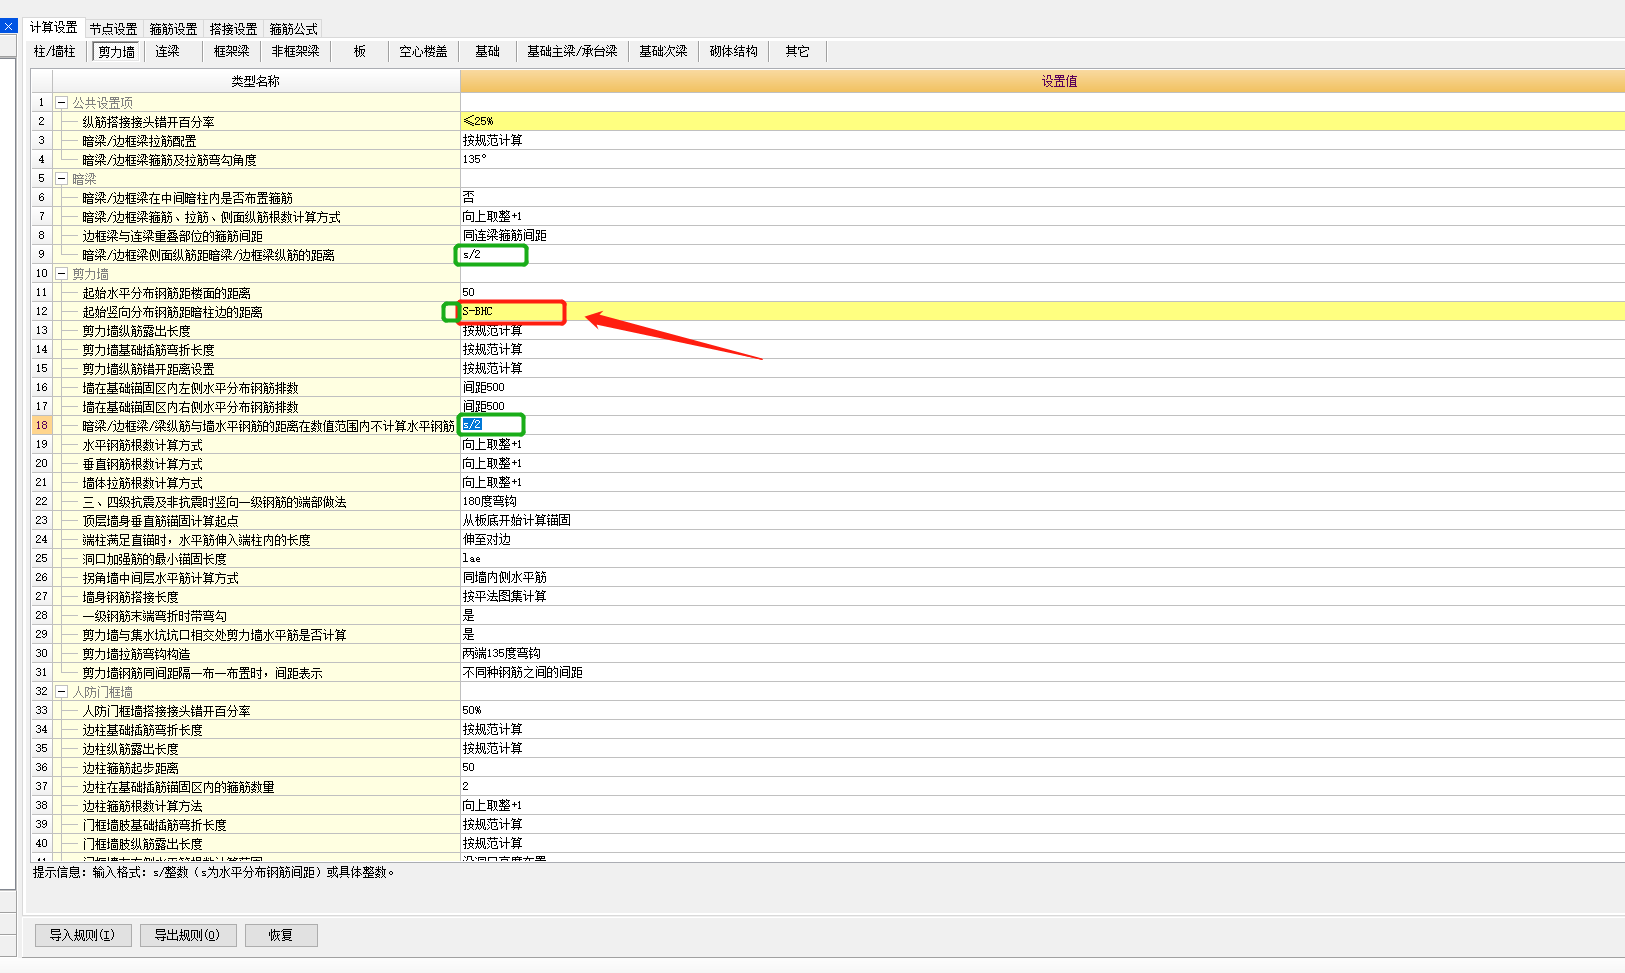1625x973 pixels.
Task: Click the 两端135度弯钩 value cell
Action: pos(1042,653)
